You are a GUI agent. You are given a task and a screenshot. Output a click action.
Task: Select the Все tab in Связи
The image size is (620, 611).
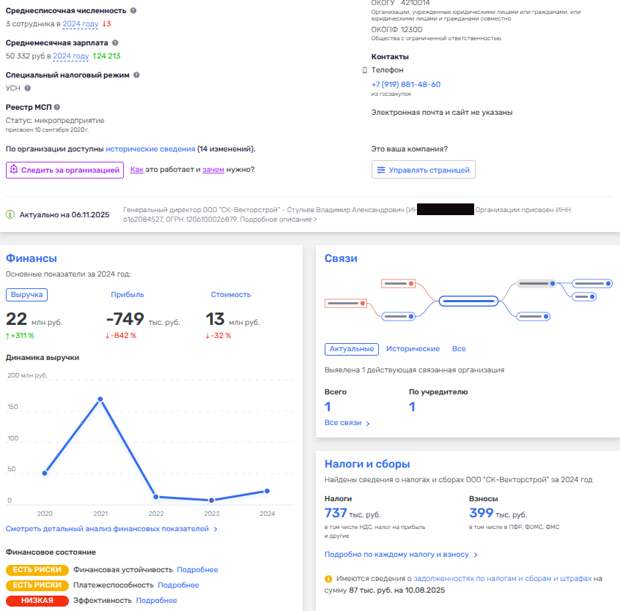(459, 349)
